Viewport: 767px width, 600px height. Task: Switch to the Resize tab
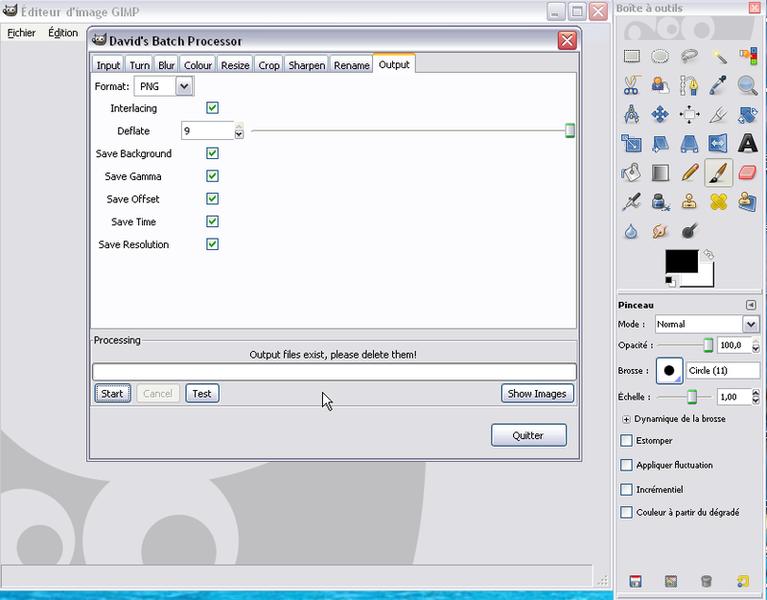tap(235, 65)
